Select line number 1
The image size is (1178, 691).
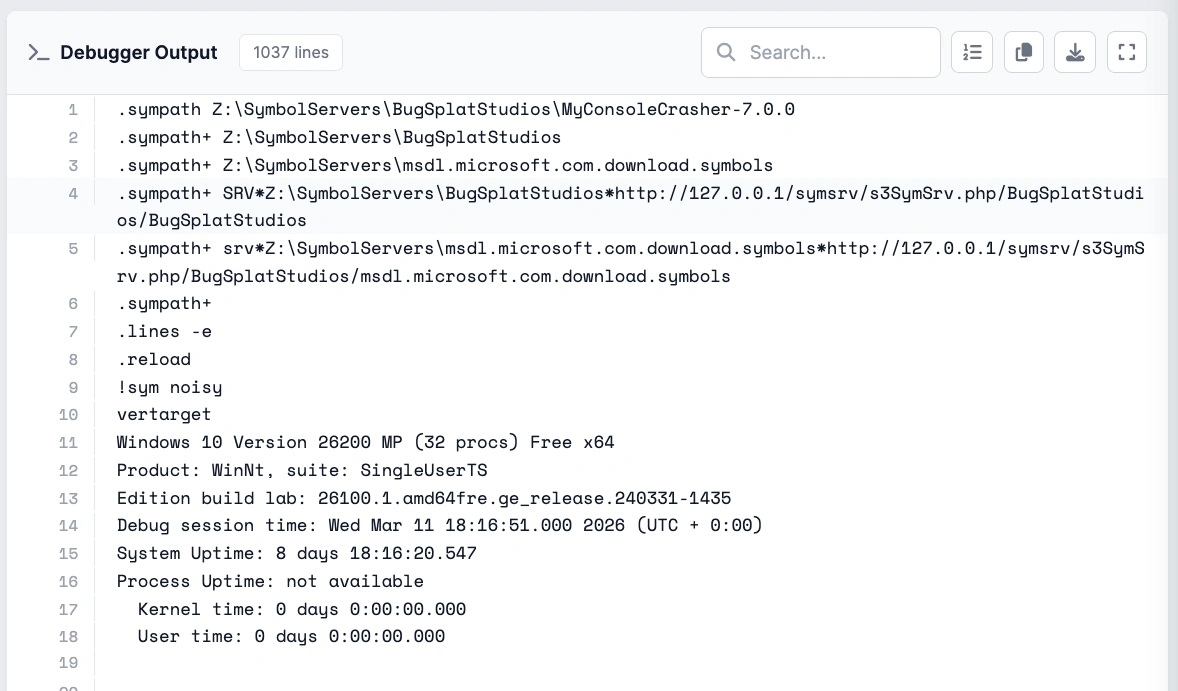coord(73,110)
